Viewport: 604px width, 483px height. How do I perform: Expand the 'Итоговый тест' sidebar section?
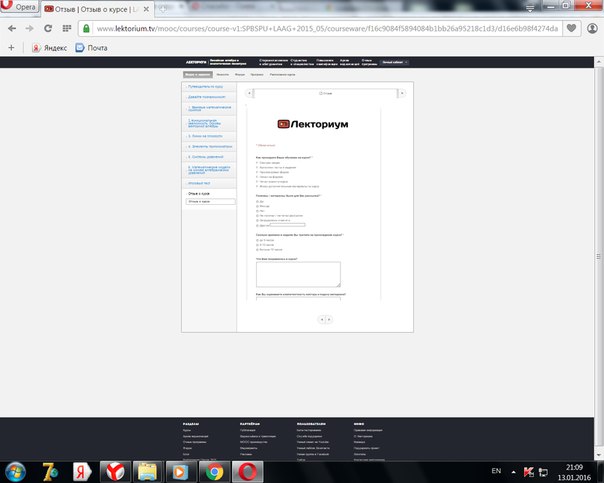pos(209,183)
